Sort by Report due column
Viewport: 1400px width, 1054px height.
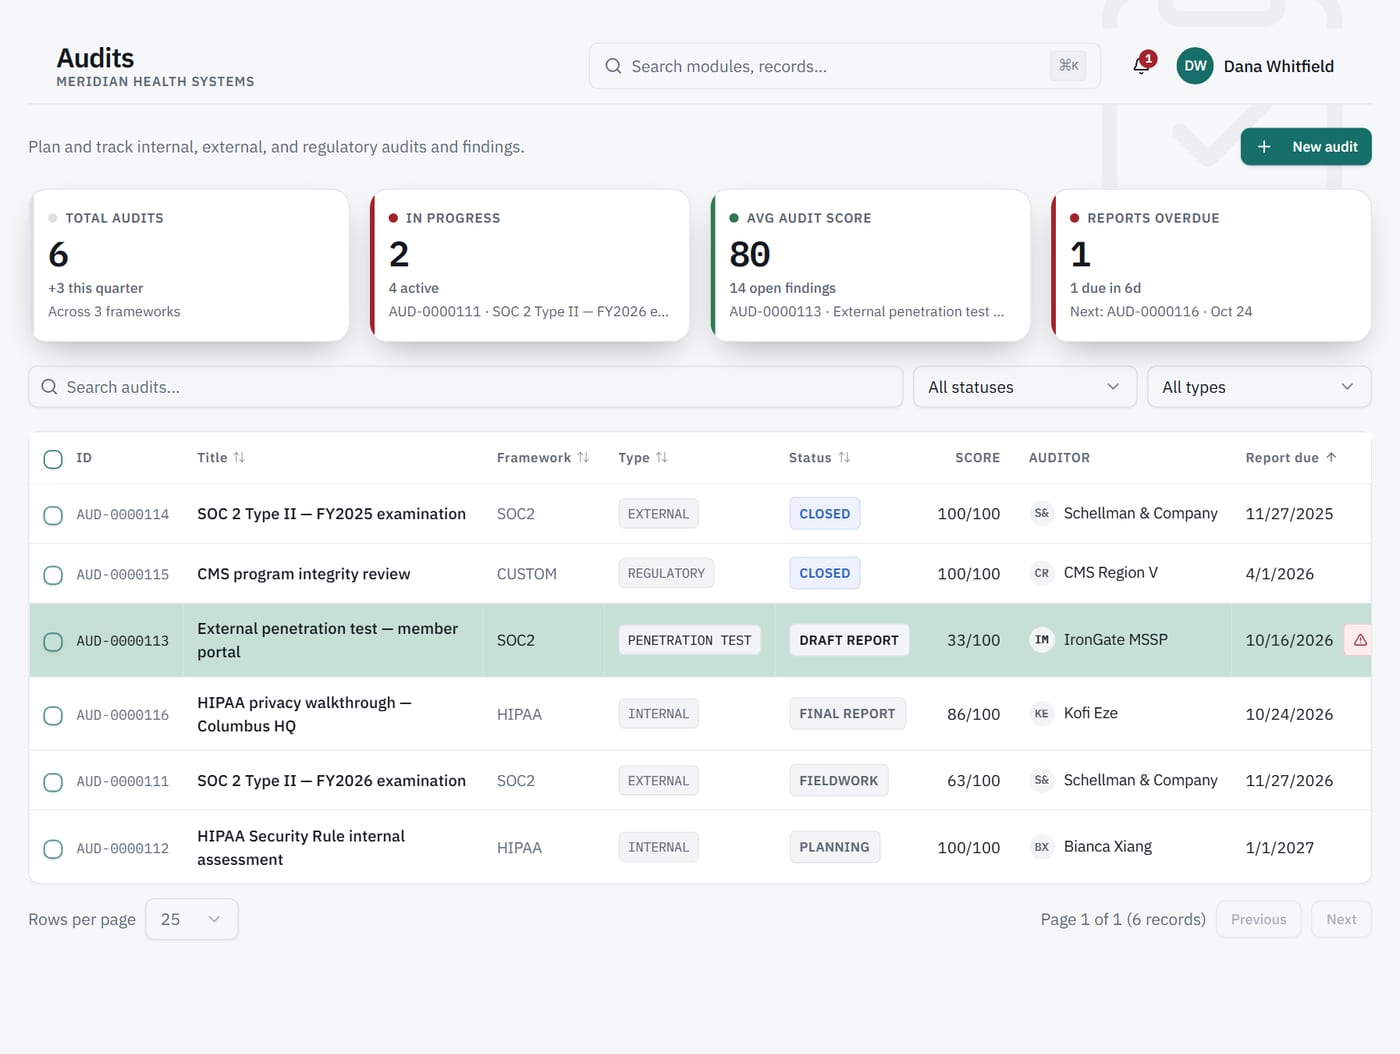coord(1291,458)
